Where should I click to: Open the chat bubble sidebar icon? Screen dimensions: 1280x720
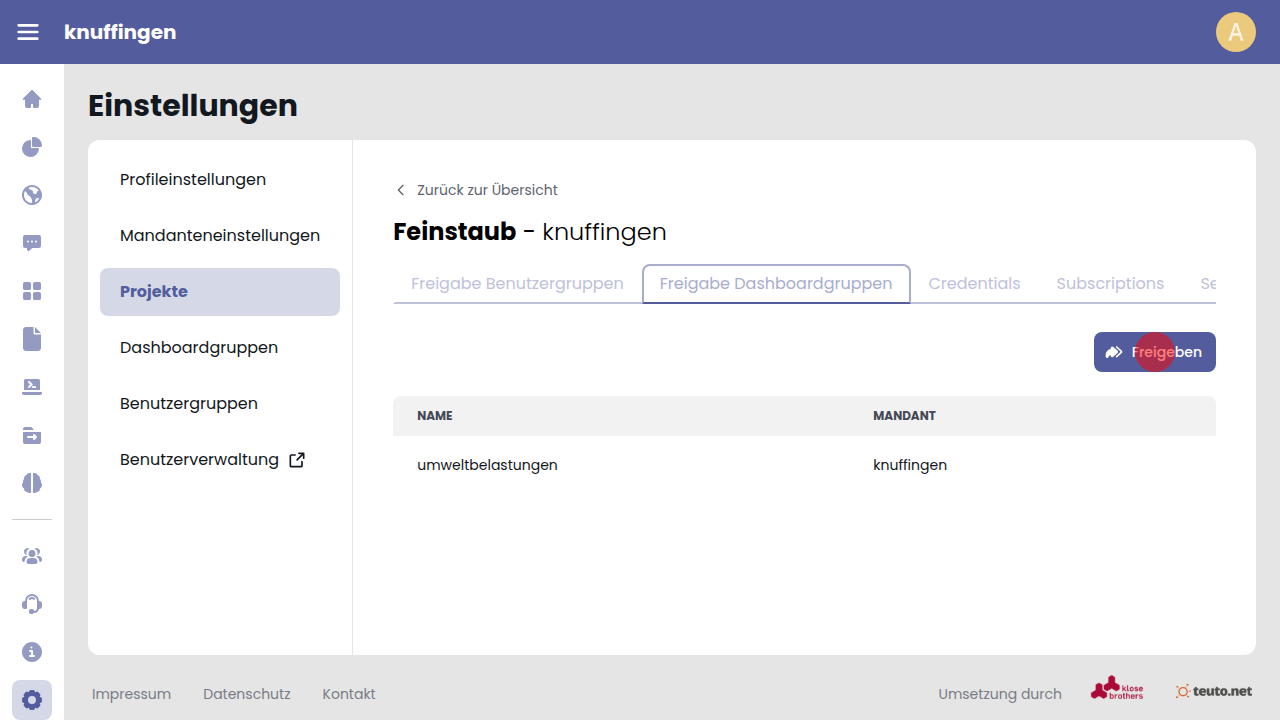(x=32, y=243)
